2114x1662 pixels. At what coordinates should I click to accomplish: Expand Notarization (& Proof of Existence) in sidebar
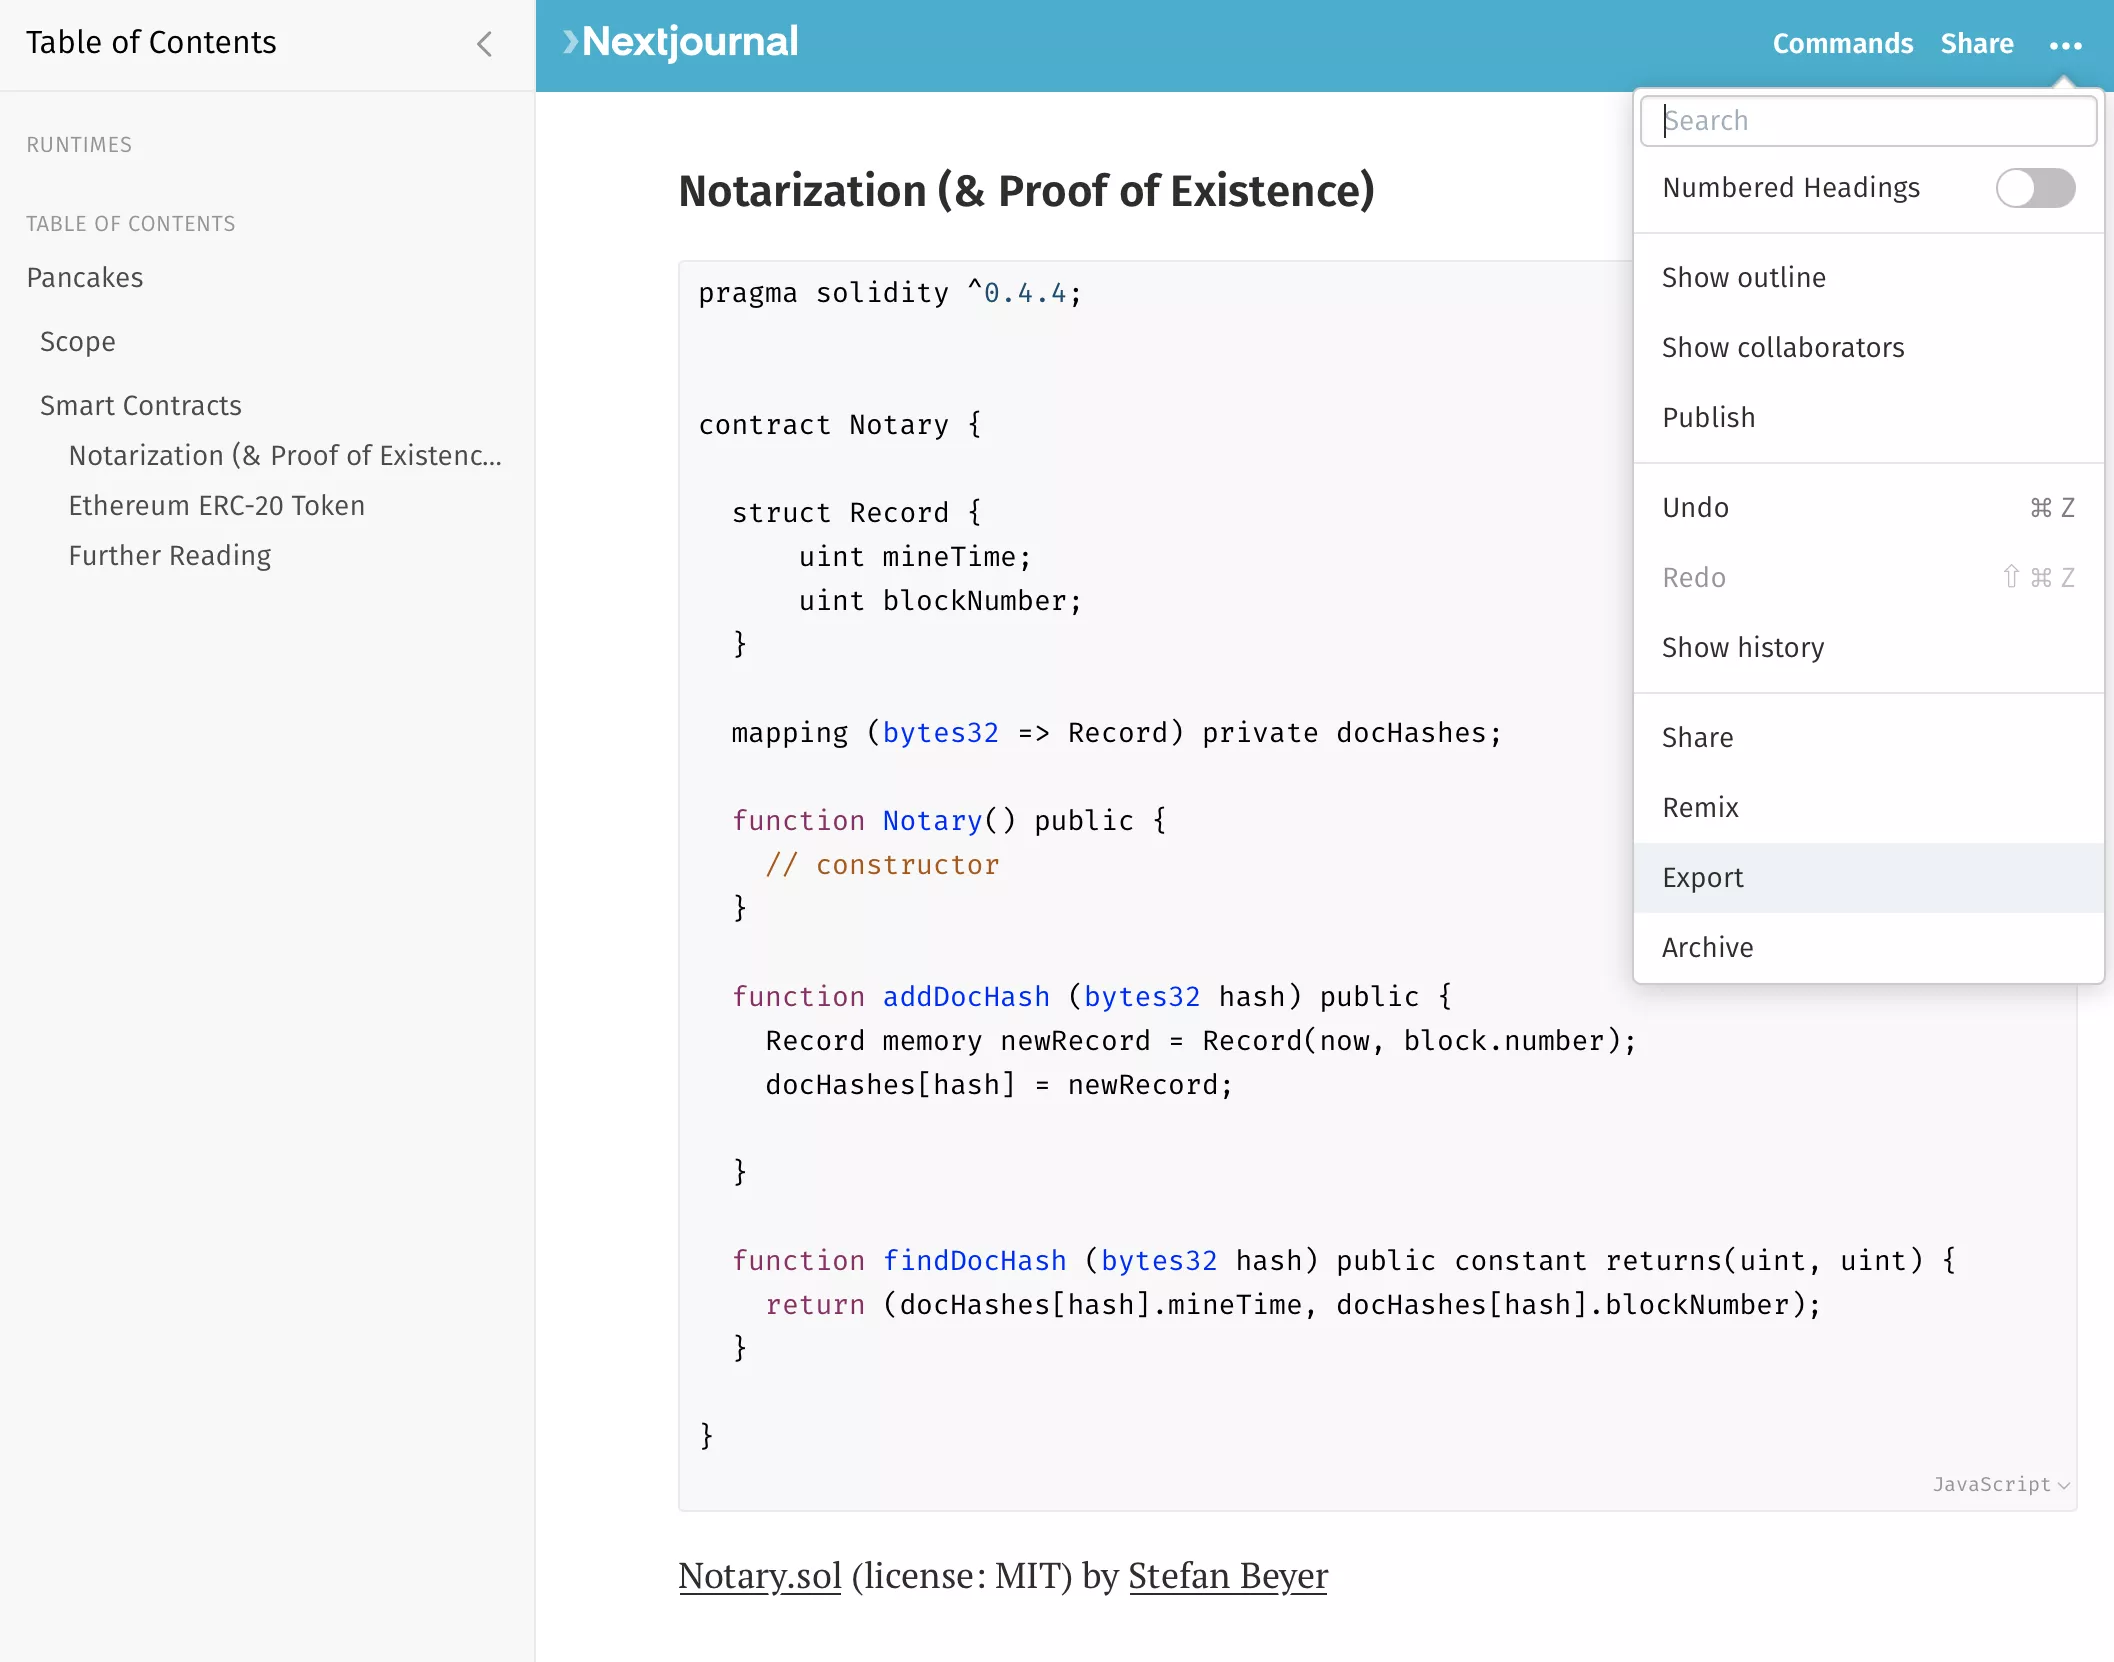(x=285, y=455)
